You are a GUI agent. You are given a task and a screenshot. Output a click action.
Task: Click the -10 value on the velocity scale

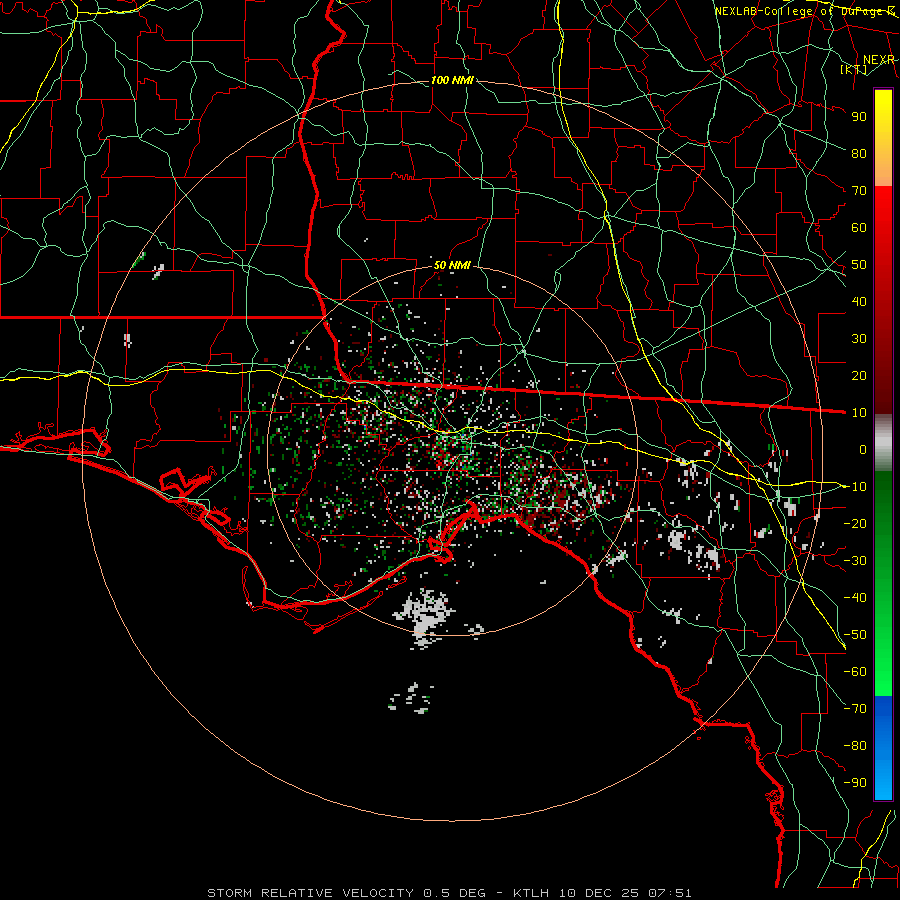click(x=855, y=487)
